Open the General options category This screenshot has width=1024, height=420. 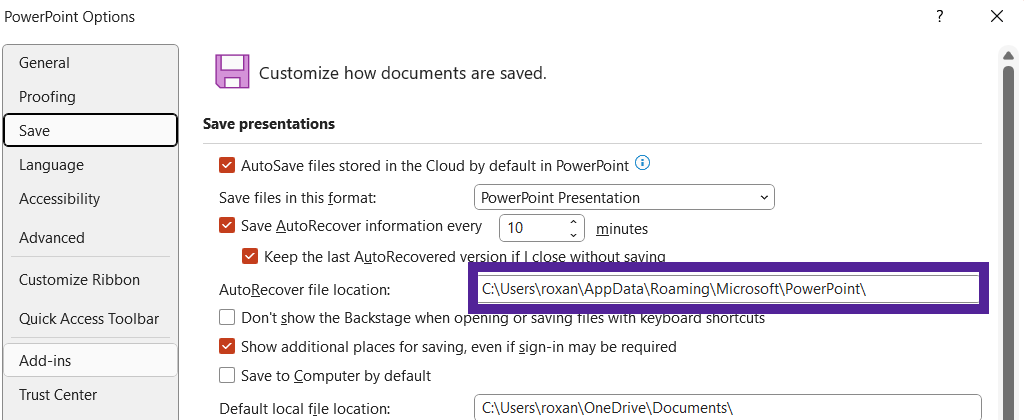coord(44,63)
